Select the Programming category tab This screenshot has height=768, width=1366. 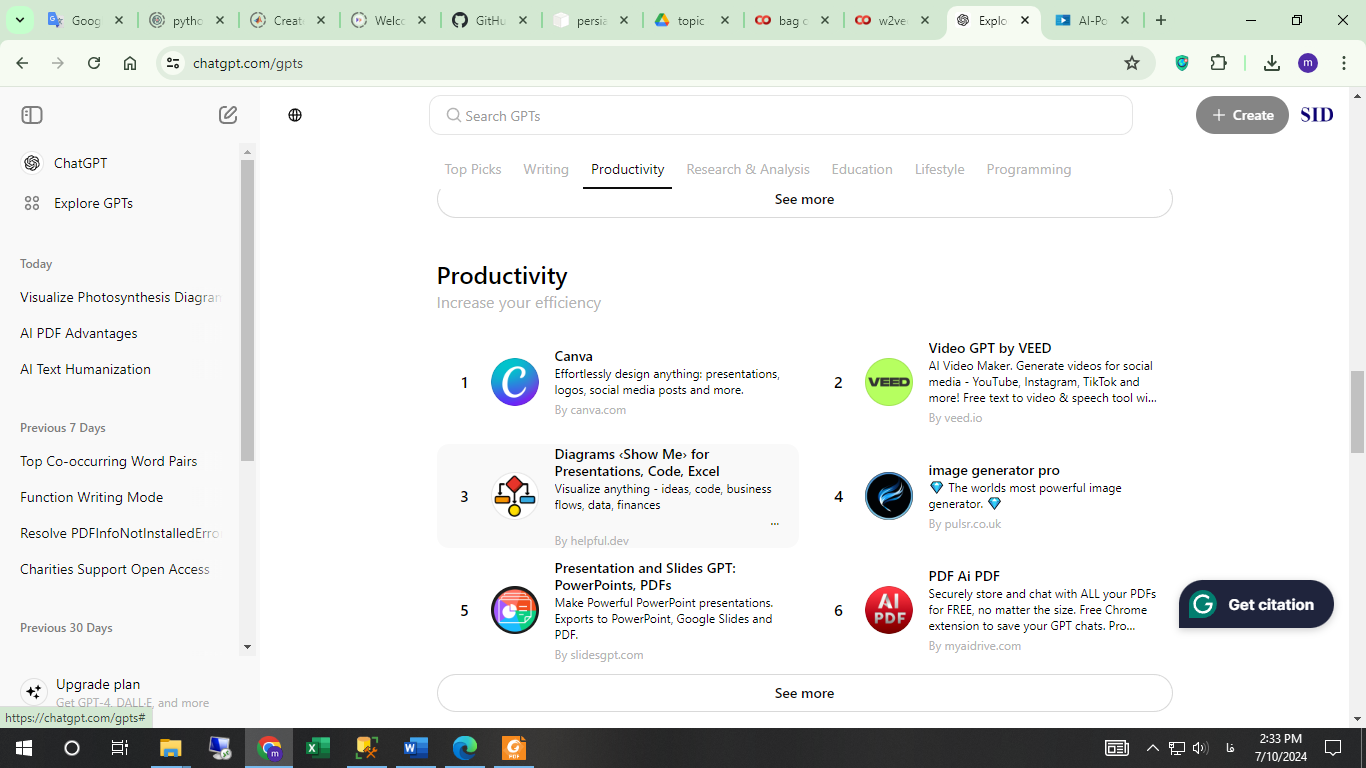[x=1029, y=169]
